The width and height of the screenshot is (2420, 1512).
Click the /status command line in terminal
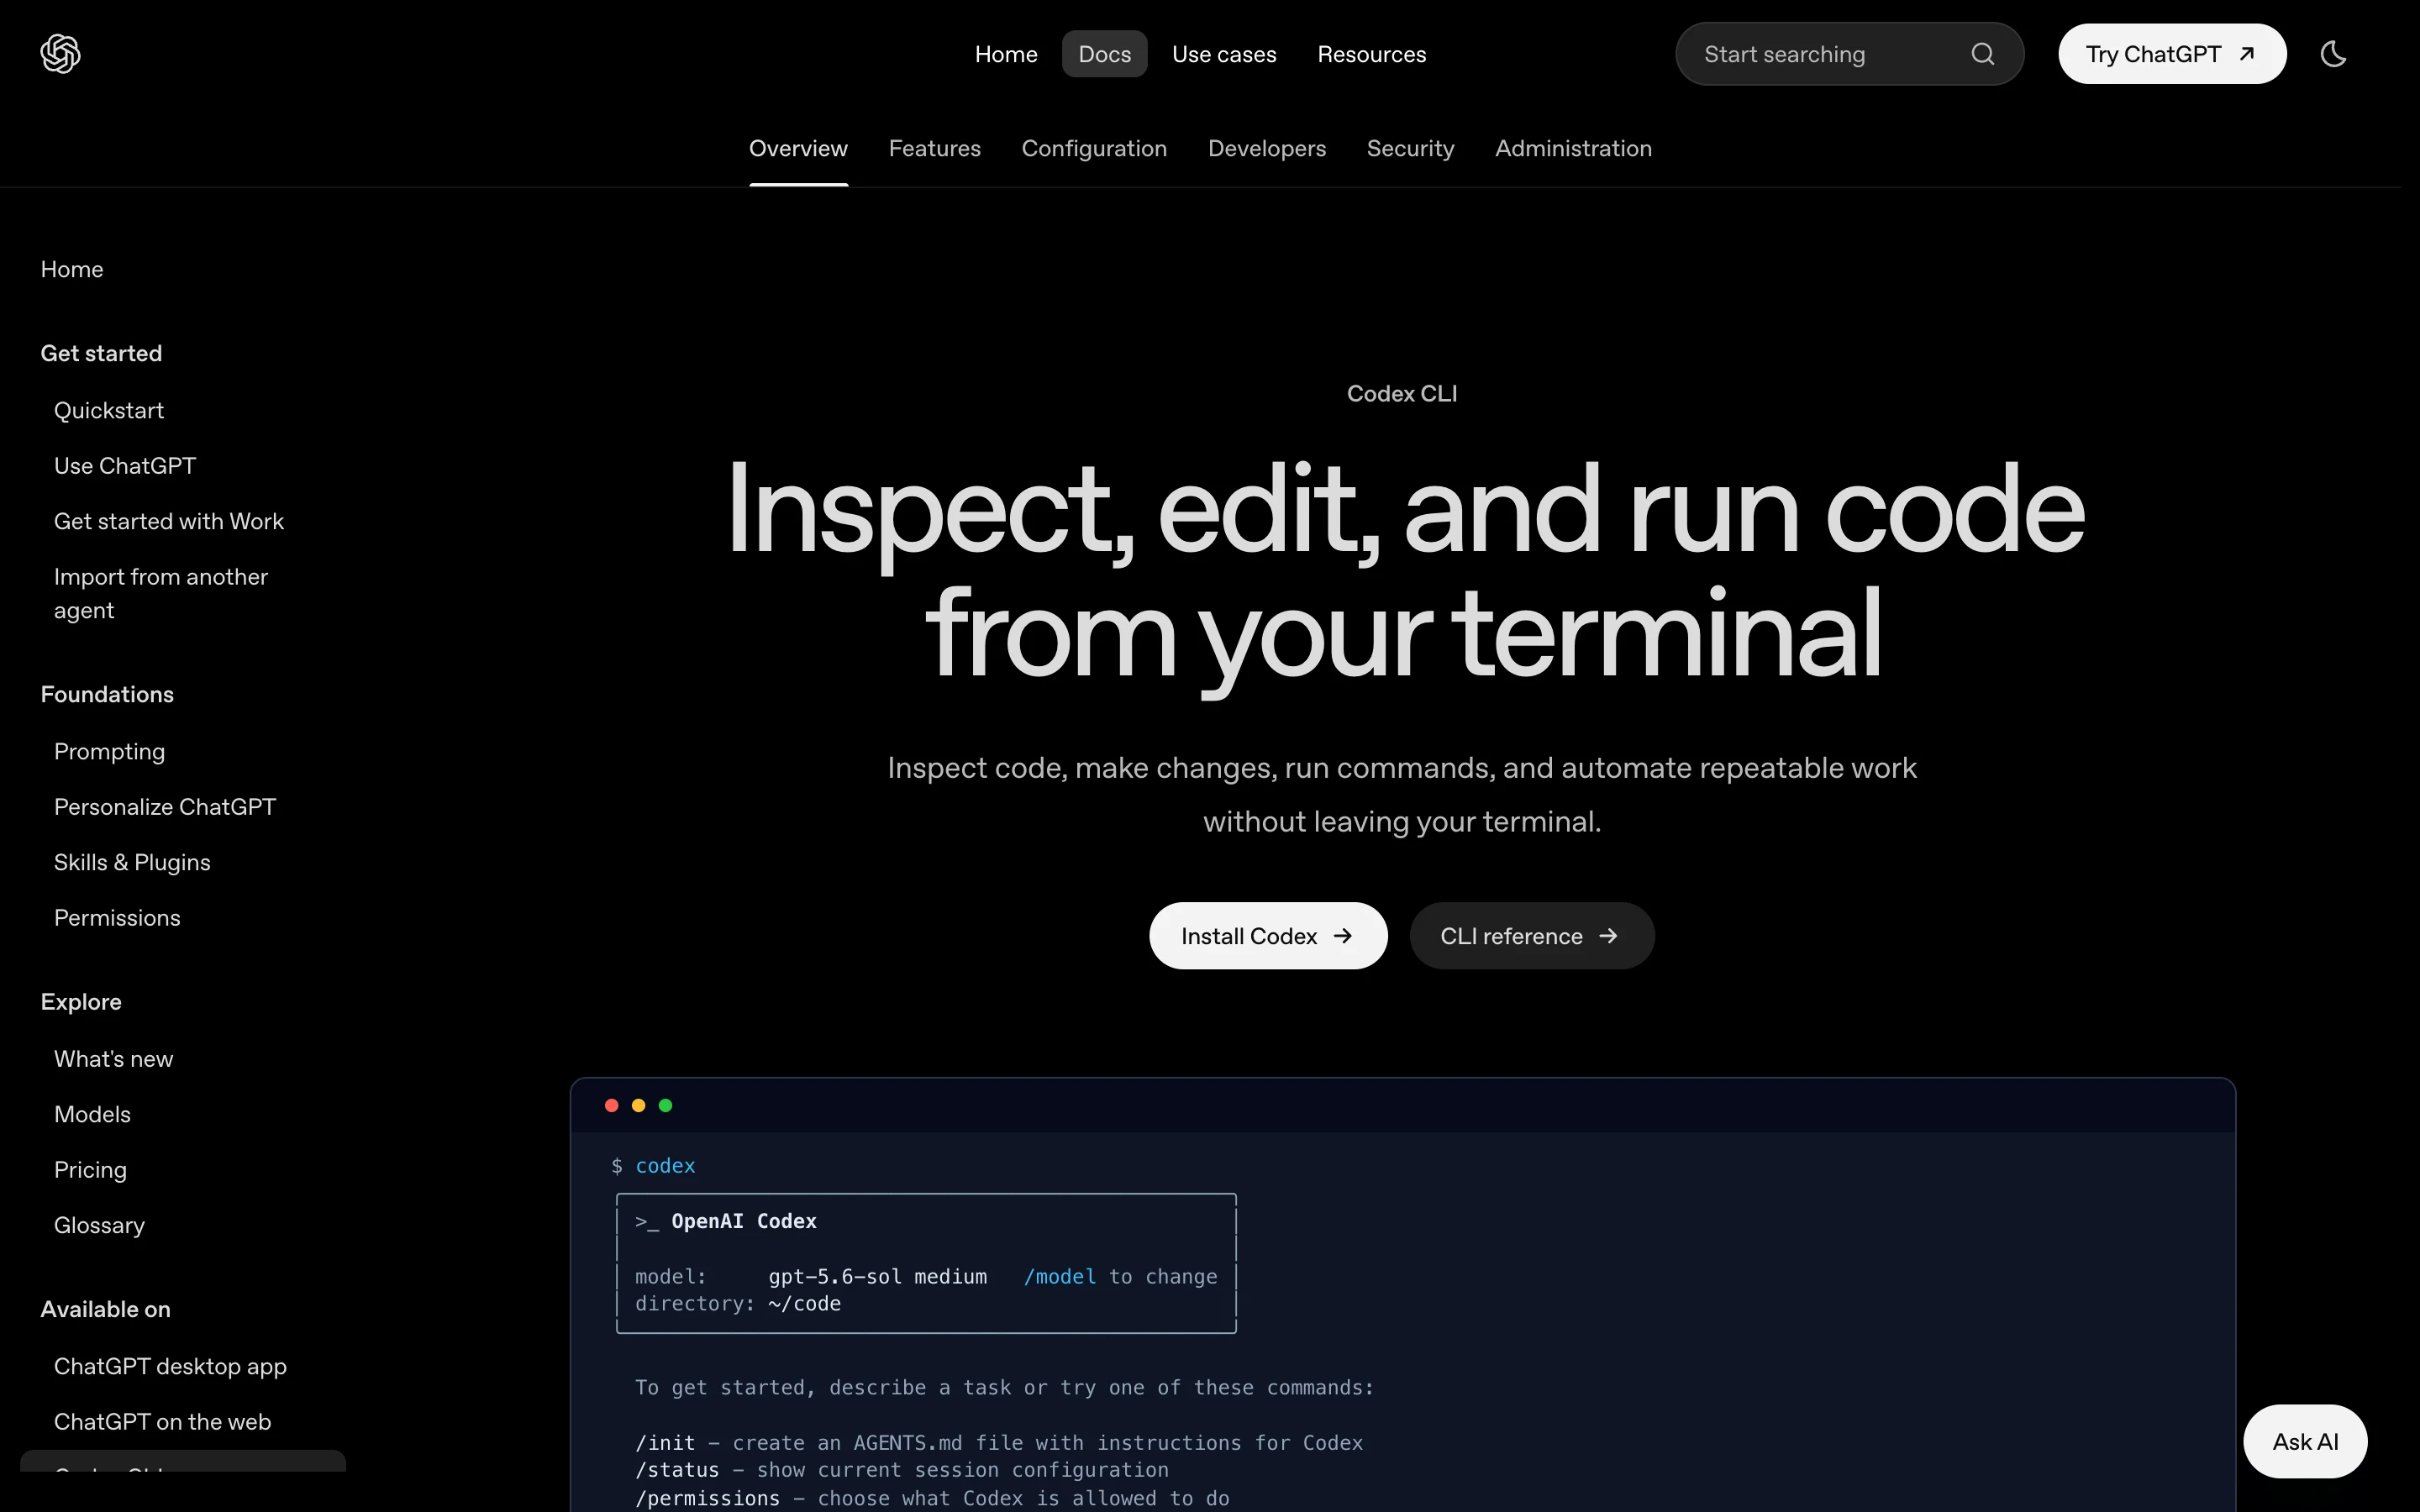click(901, 1470)
